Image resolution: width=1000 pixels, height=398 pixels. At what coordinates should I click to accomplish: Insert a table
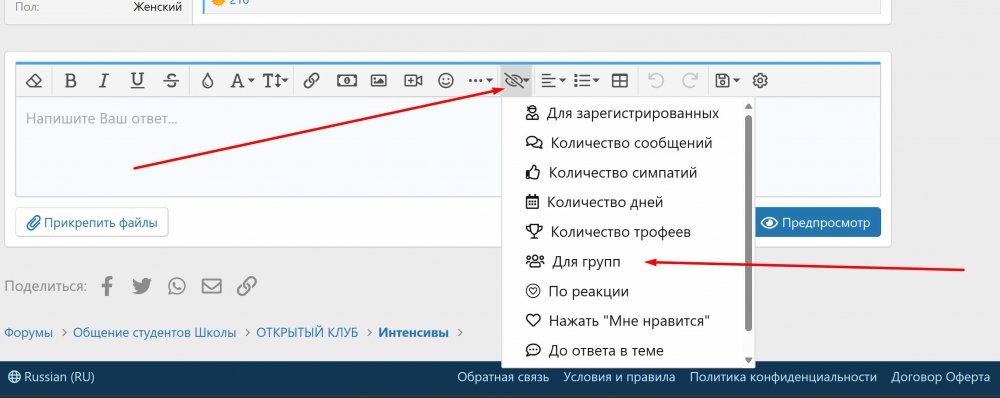tap(620, 81)
